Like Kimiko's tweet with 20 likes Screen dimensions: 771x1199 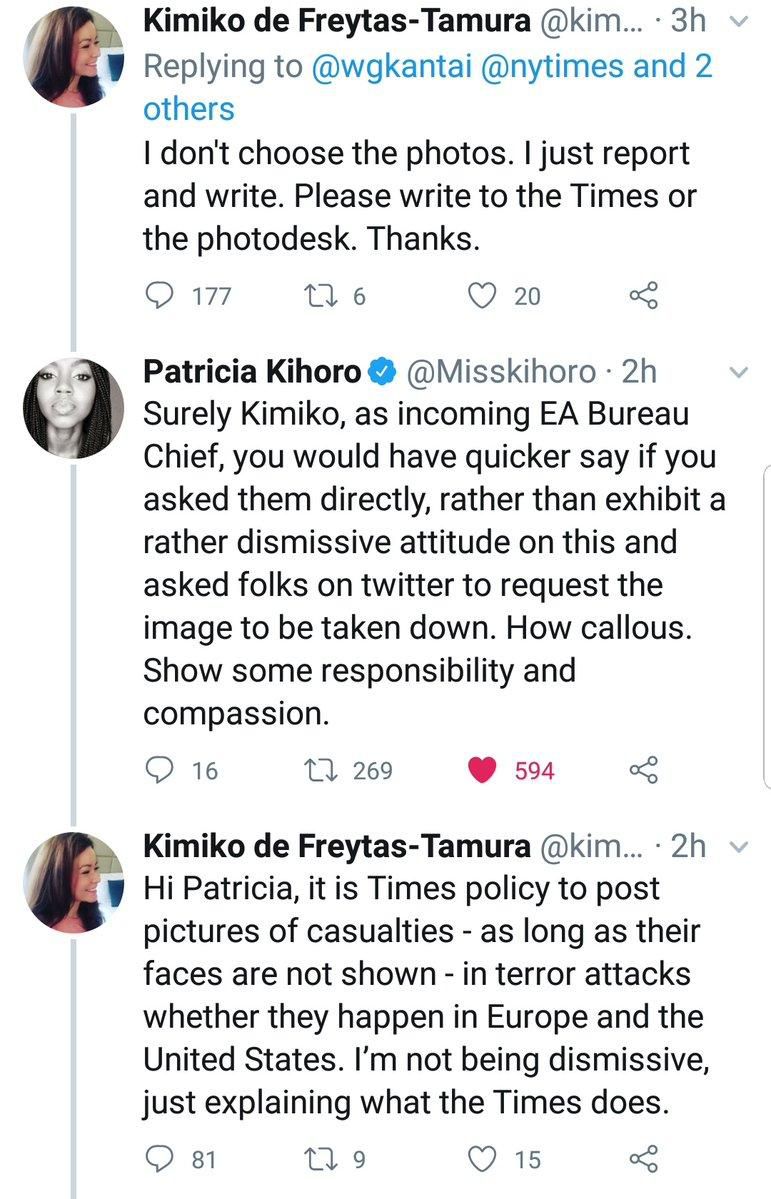[x=483, y=295]
